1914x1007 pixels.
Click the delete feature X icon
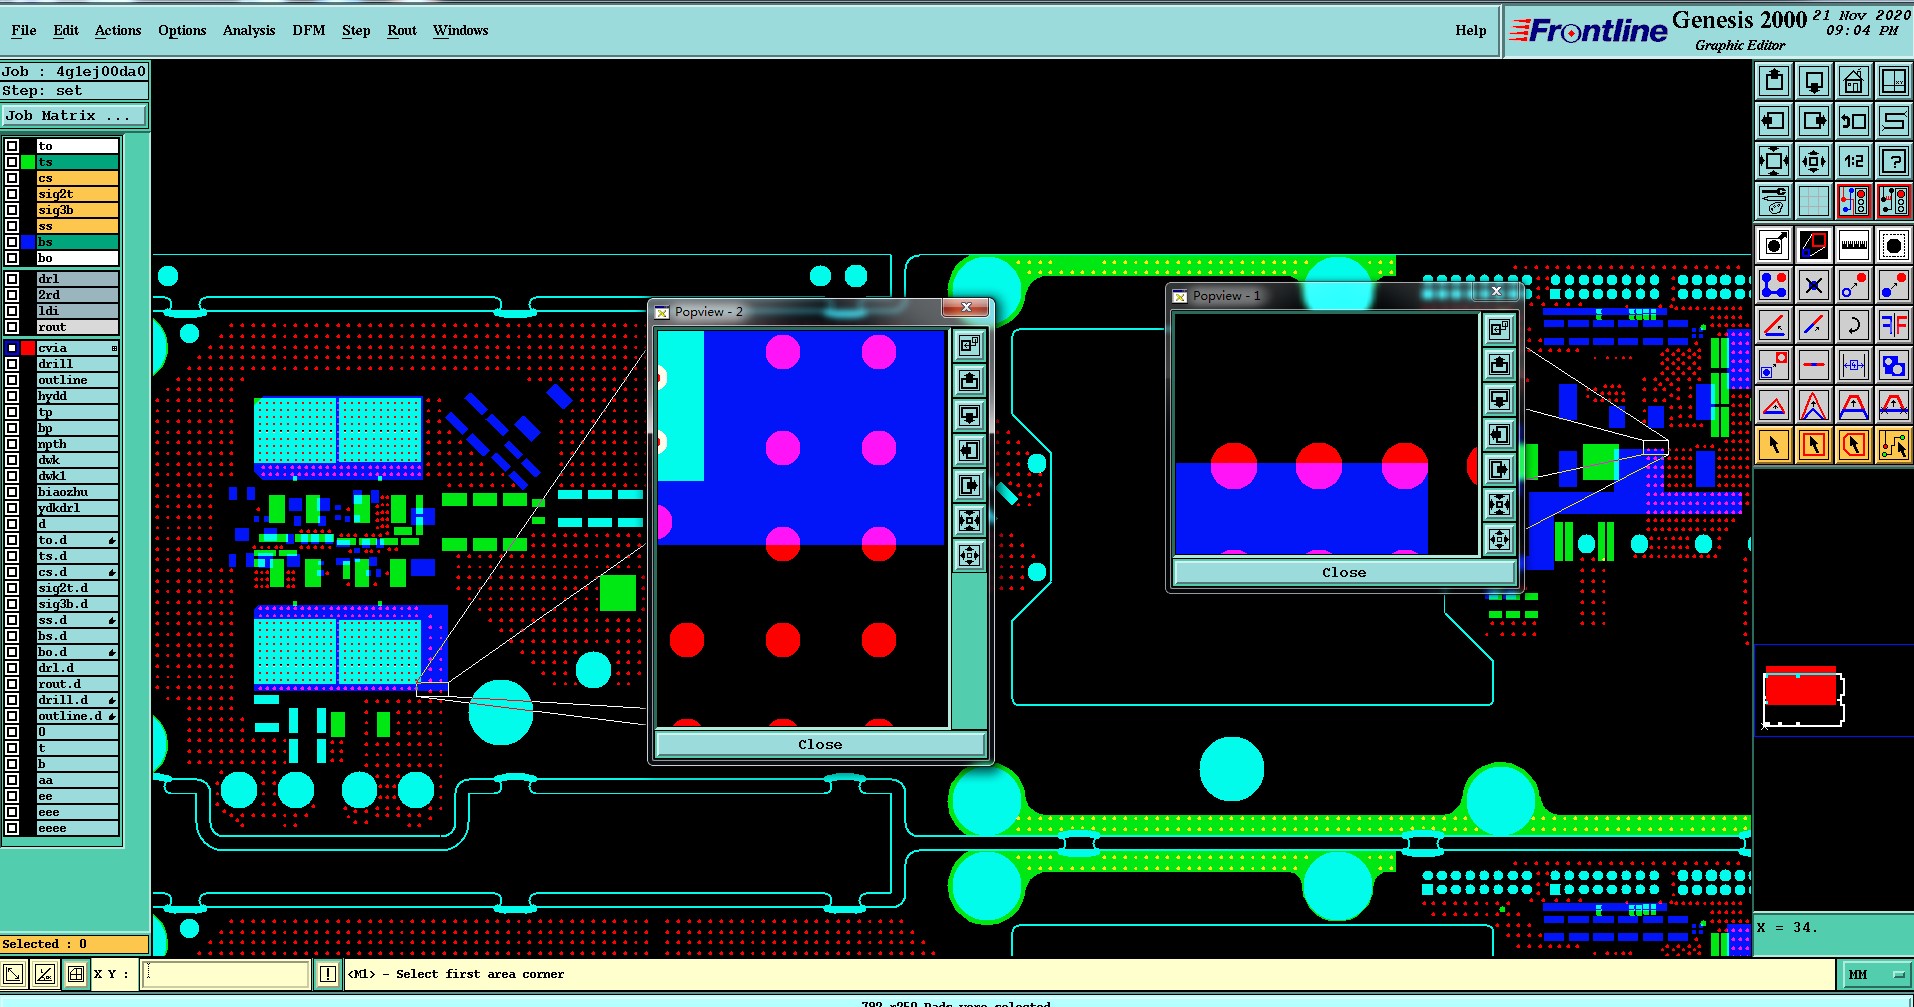(1814, 285)
